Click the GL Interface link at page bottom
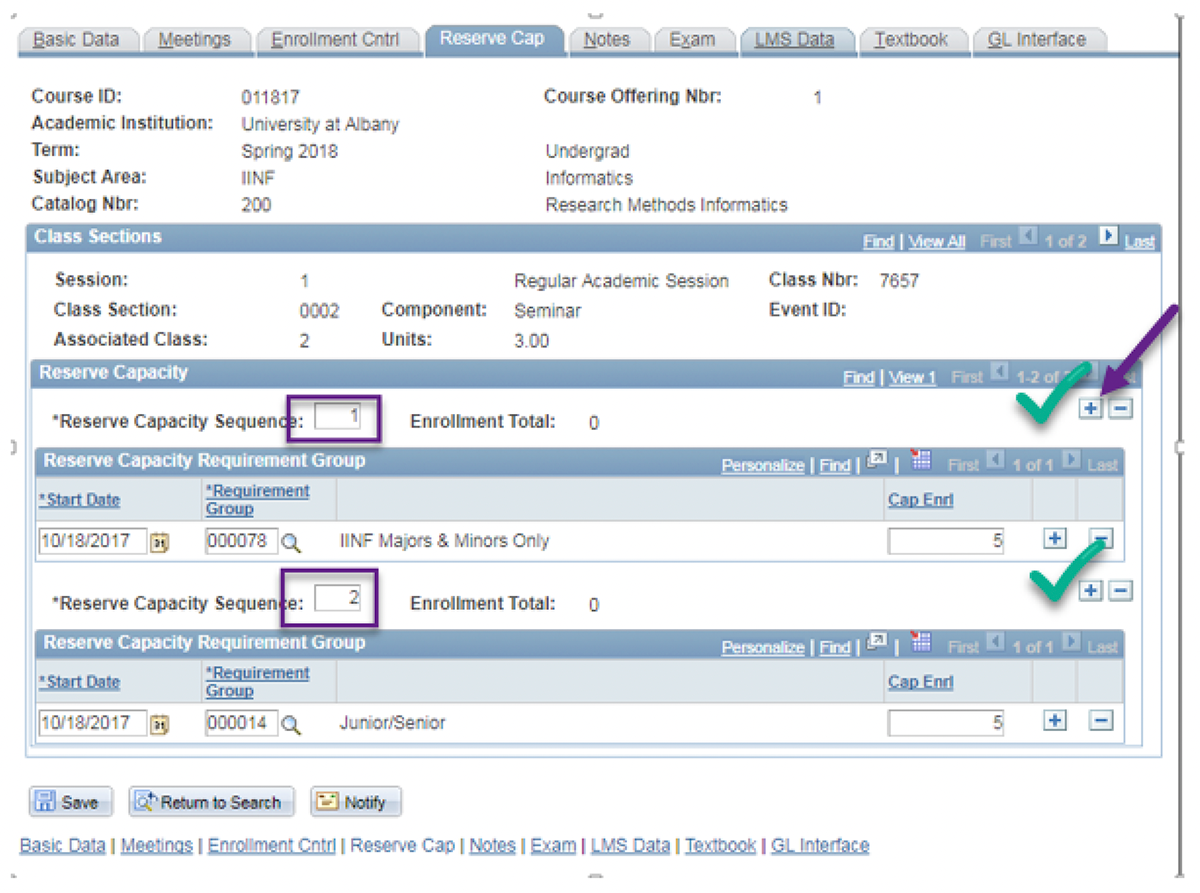Image resolution: width=1200 pixels, height=893 pixels. pos(819,845)
